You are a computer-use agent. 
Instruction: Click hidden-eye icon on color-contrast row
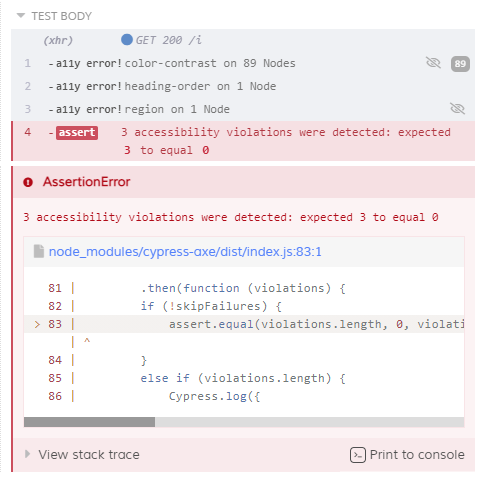pyautogui.click(x=433, y=62)
